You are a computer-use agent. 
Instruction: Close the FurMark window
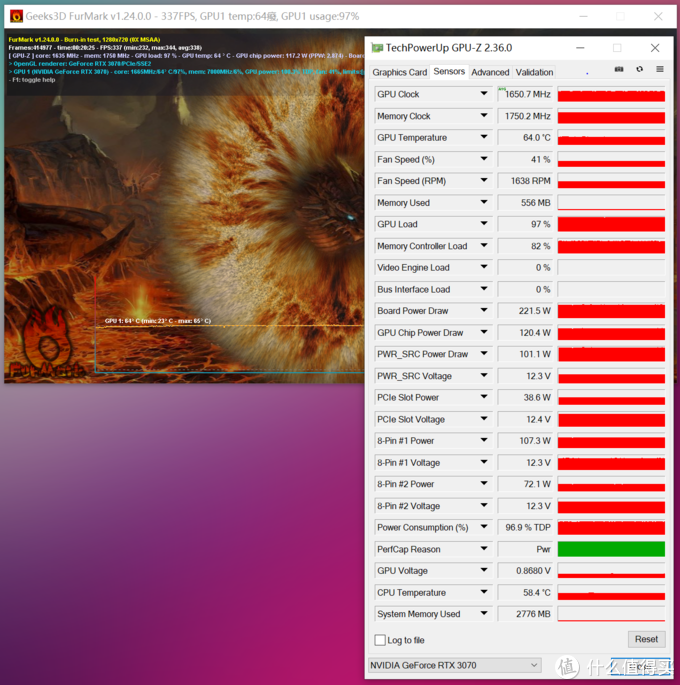[x=658, y=17]
